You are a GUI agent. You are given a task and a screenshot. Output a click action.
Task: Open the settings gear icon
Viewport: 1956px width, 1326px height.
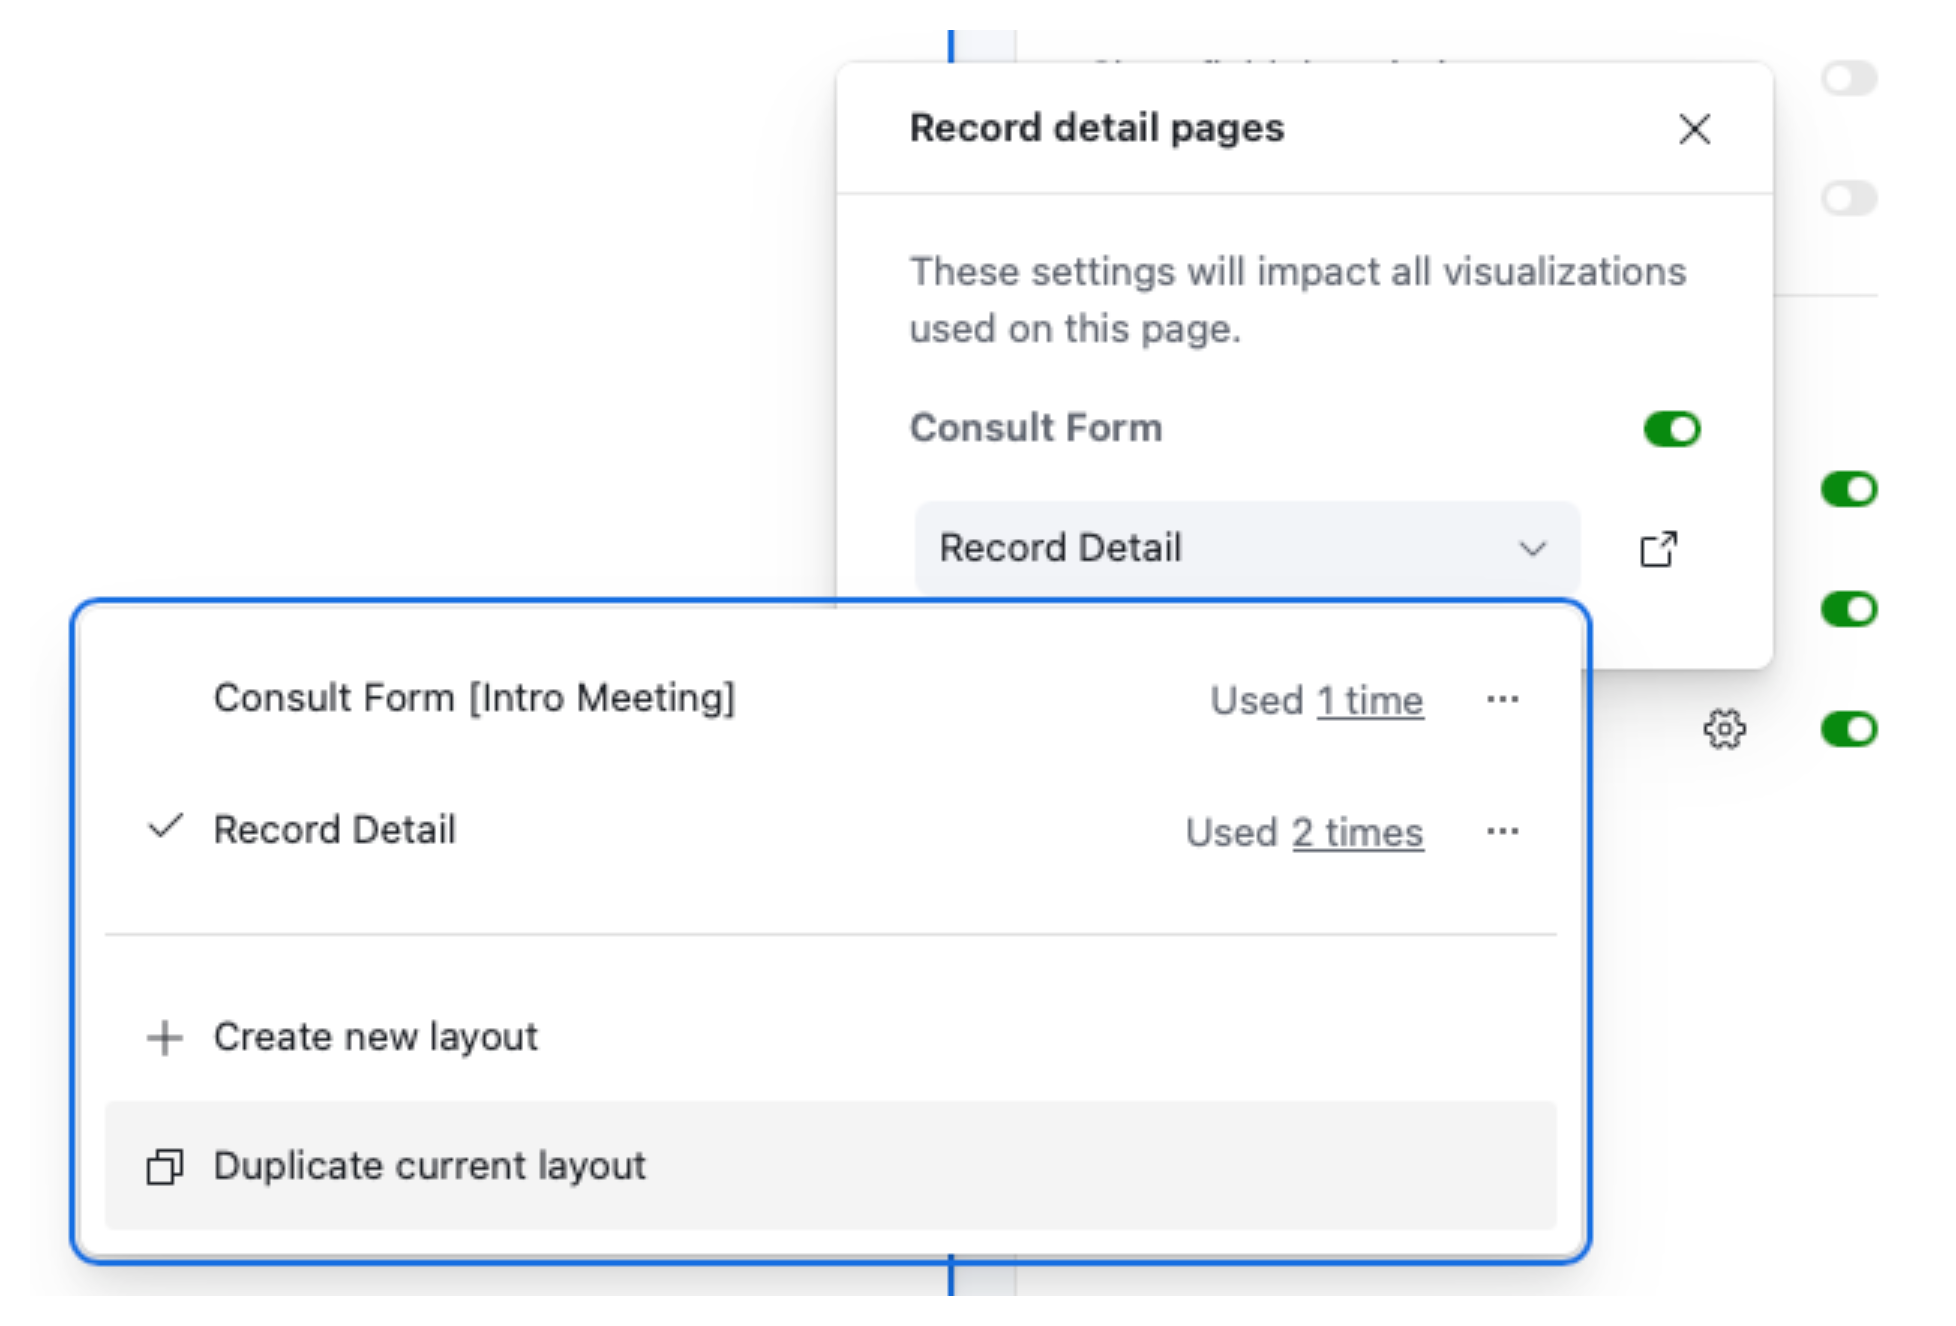(1724, 730)
